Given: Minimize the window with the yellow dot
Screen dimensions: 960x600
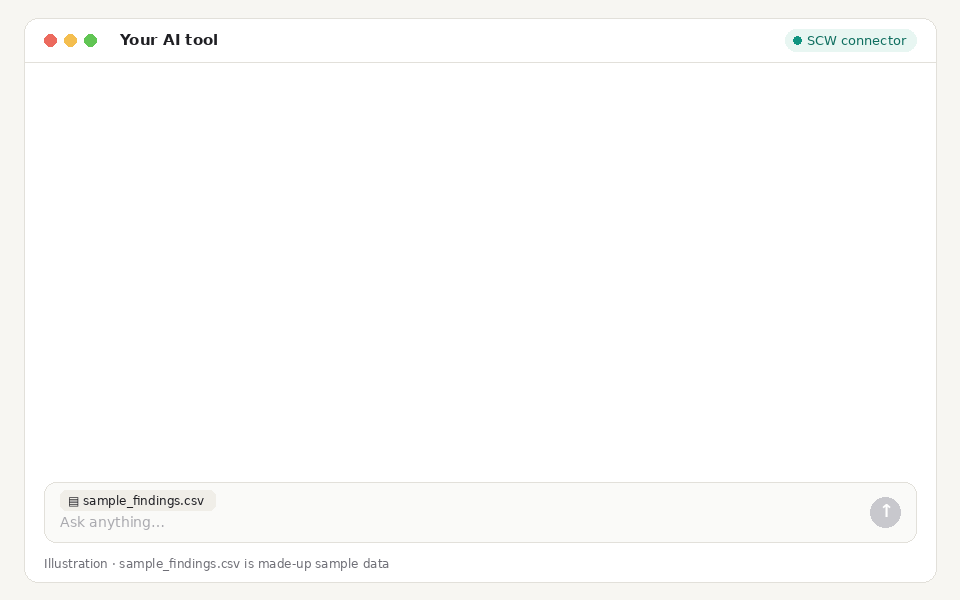Looking at the screenshot, I should pyautogui.click(x=70, y=40).
